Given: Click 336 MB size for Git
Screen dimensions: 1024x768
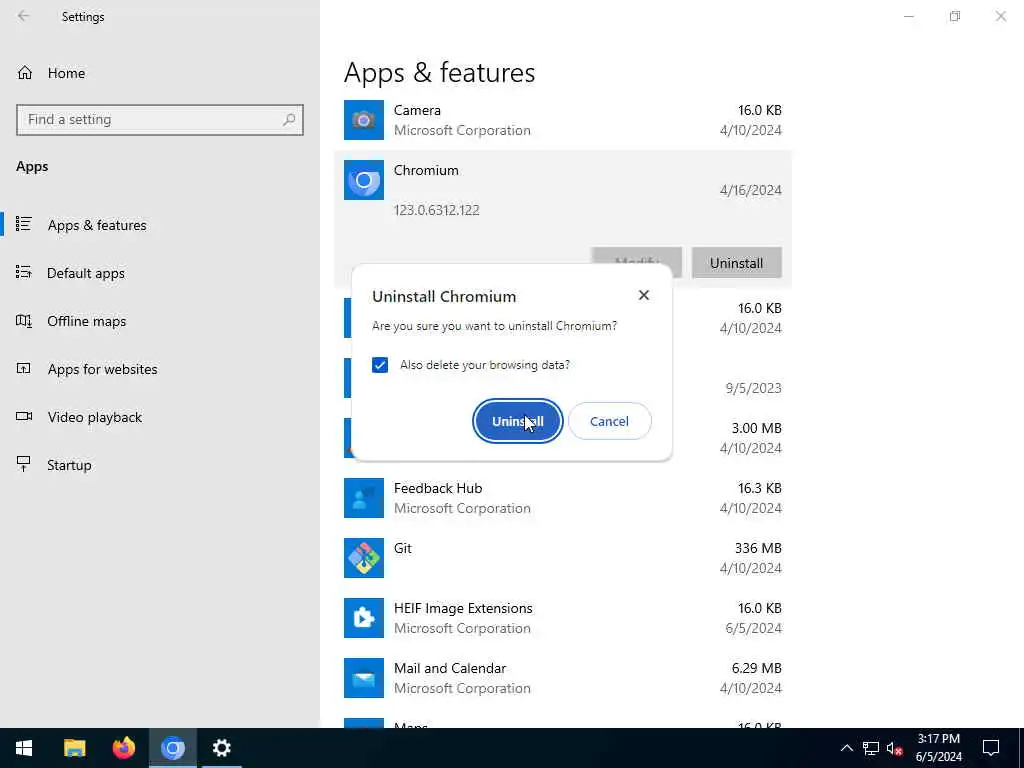Looking at the screenshot, I should (x=758, y=549).
